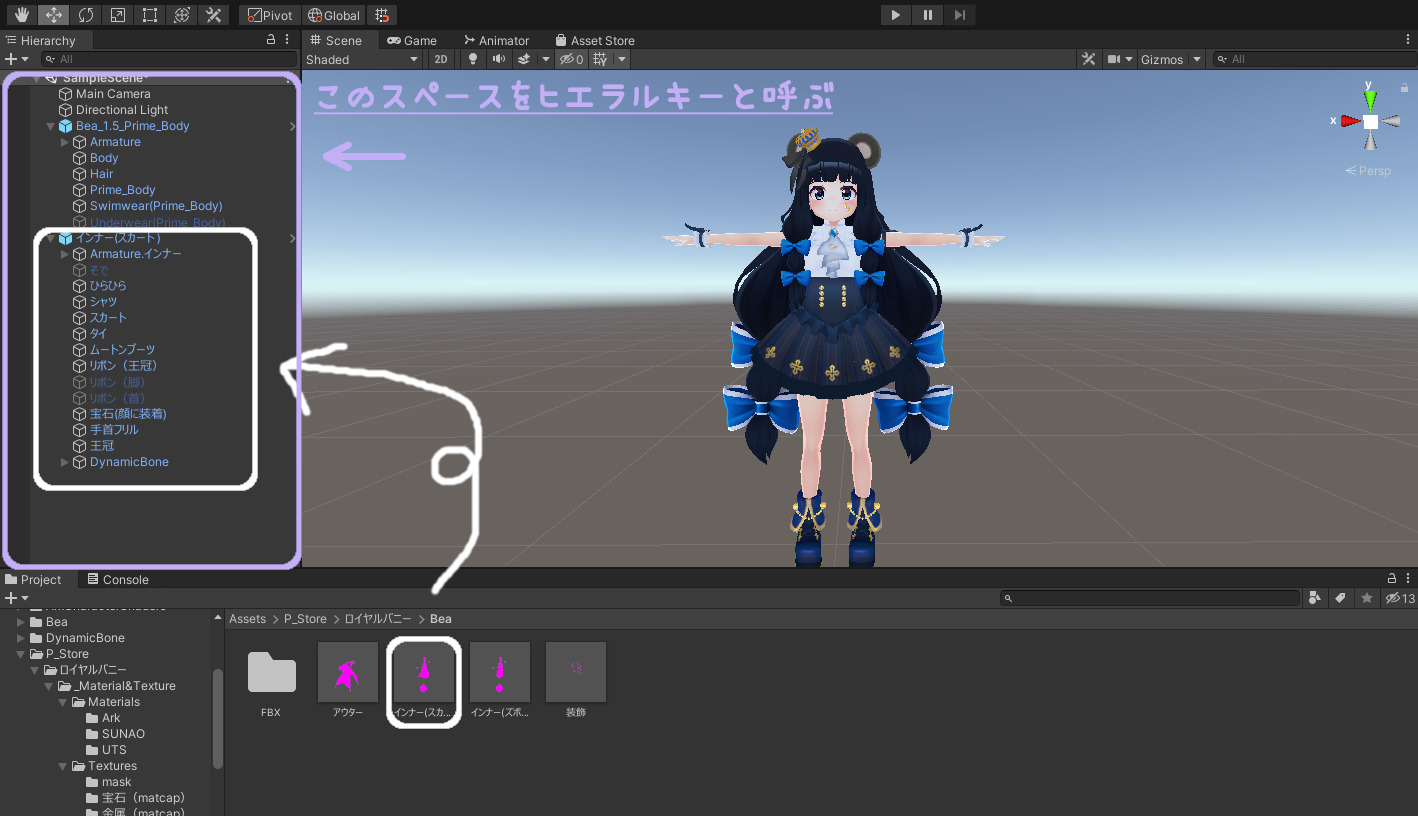Click the Play button
Screen dimensions: 1418x816
[895, 15]
